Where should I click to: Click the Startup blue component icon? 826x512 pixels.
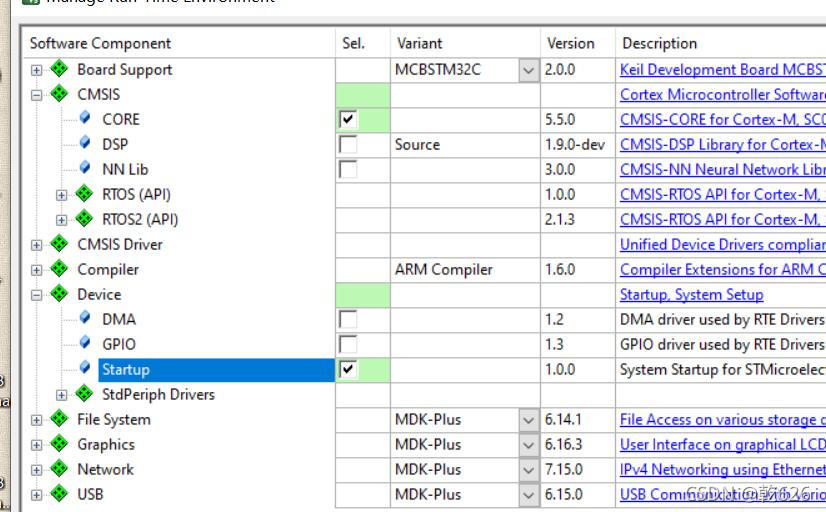pyautogui.click(x=85, y=368)
